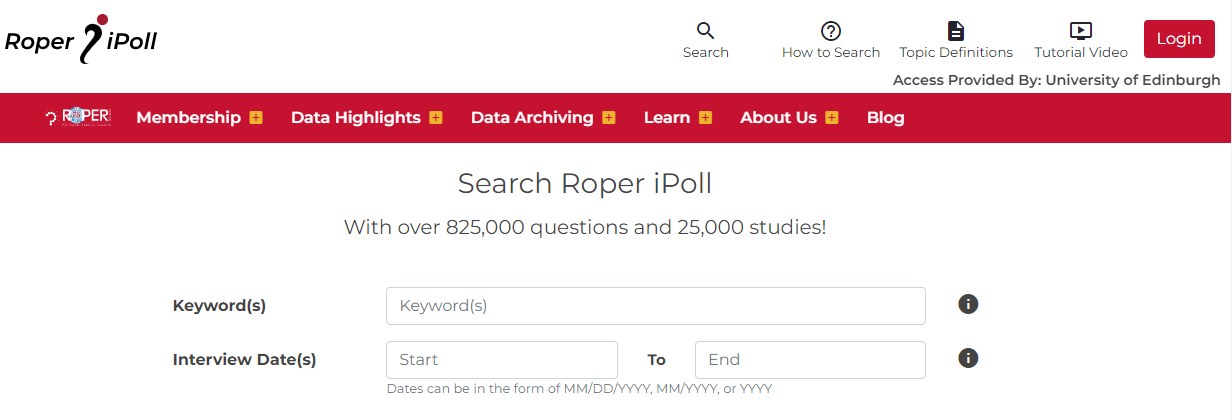Viewport: 1232px width, 420px height.
Task: Click the End date input field
Action: point(810,360)
